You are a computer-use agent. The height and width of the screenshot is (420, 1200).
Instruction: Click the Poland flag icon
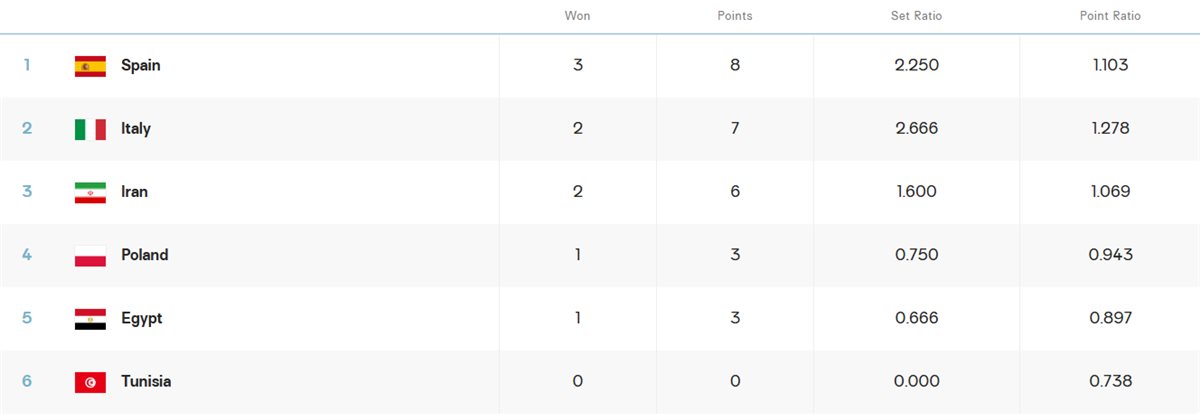coord(90,256)
